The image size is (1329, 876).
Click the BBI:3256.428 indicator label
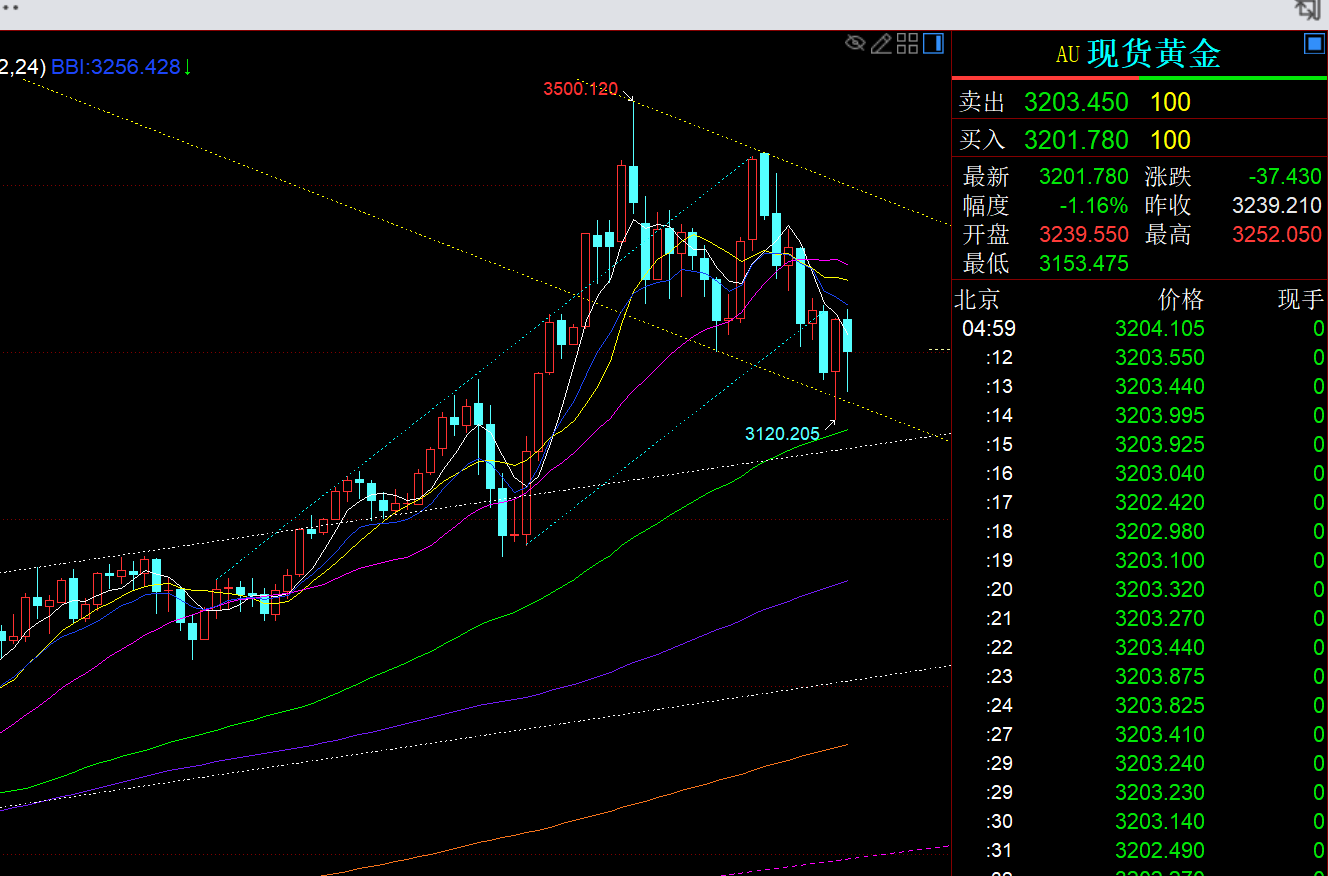(115, 67)
